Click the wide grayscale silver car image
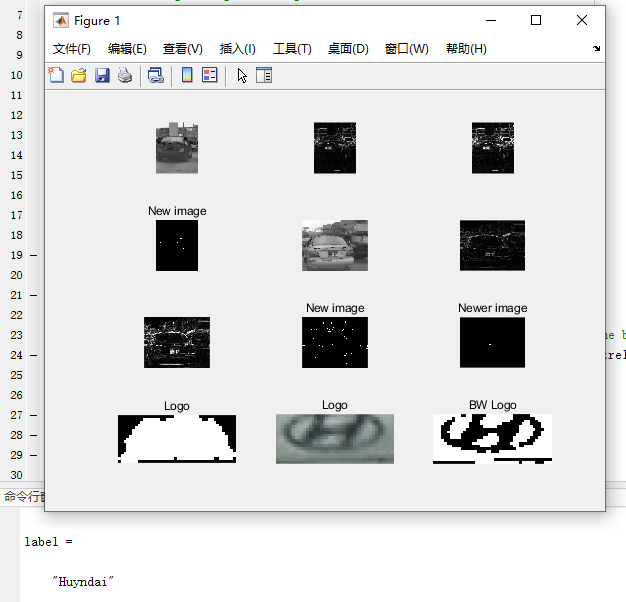Screen dimensions: 626x602 (335, 245)
